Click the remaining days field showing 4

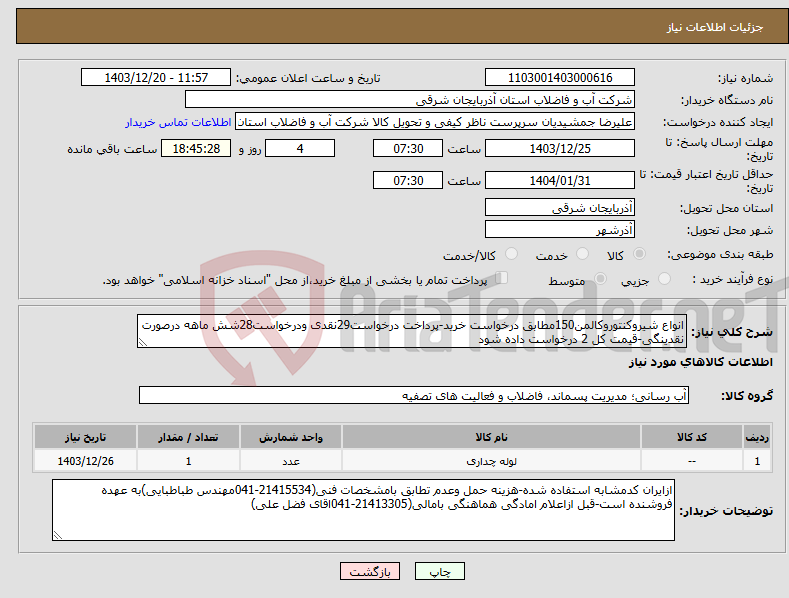[300, 148]
